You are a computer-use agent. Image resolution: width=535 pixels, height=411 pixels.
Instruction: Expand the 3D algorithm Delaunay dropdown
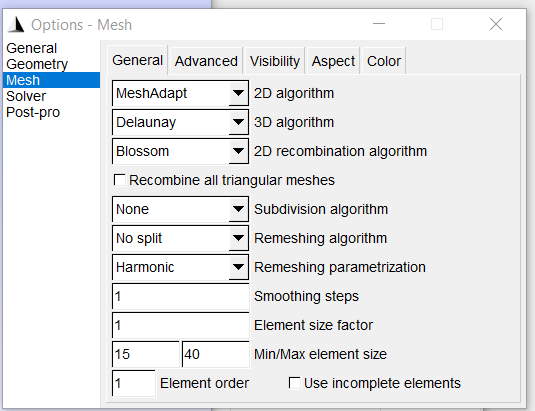(x=180, y=122)
